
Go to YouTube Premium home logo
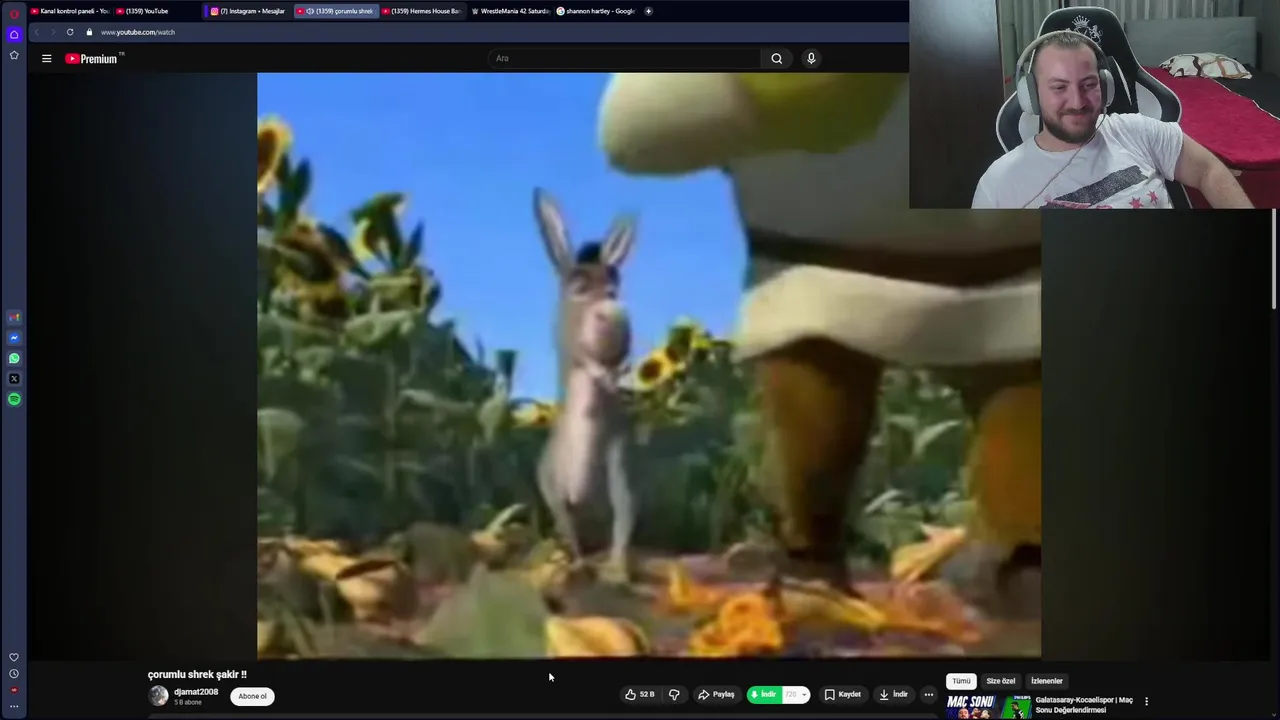coord(92,58)
